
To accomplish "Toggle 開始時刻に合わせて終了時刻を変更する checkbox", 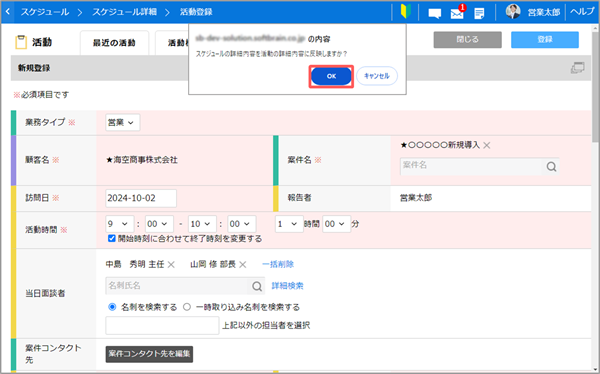I will [112, 238].
